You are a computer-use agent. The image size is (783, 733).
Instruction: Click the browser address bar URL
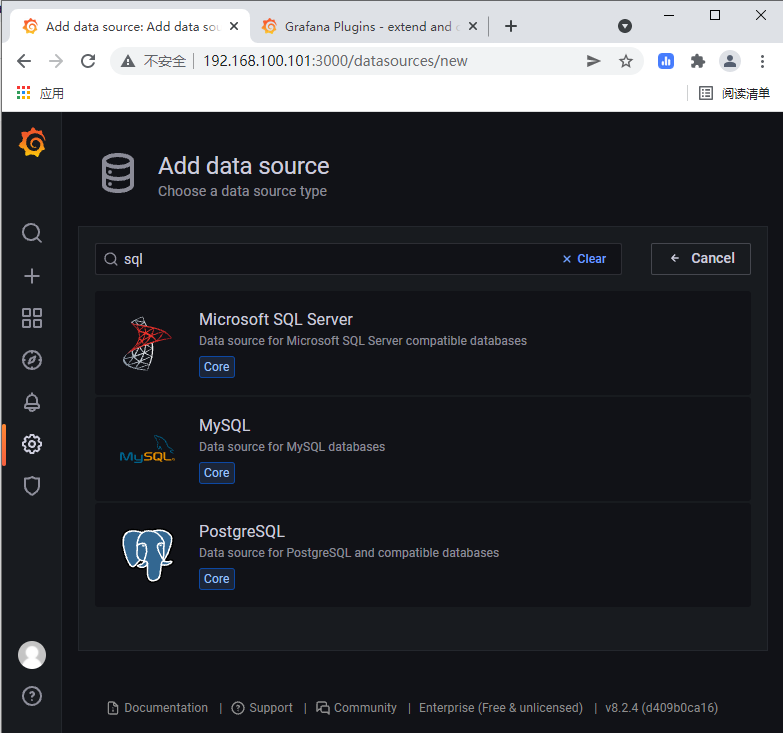(x=335, y=61)
